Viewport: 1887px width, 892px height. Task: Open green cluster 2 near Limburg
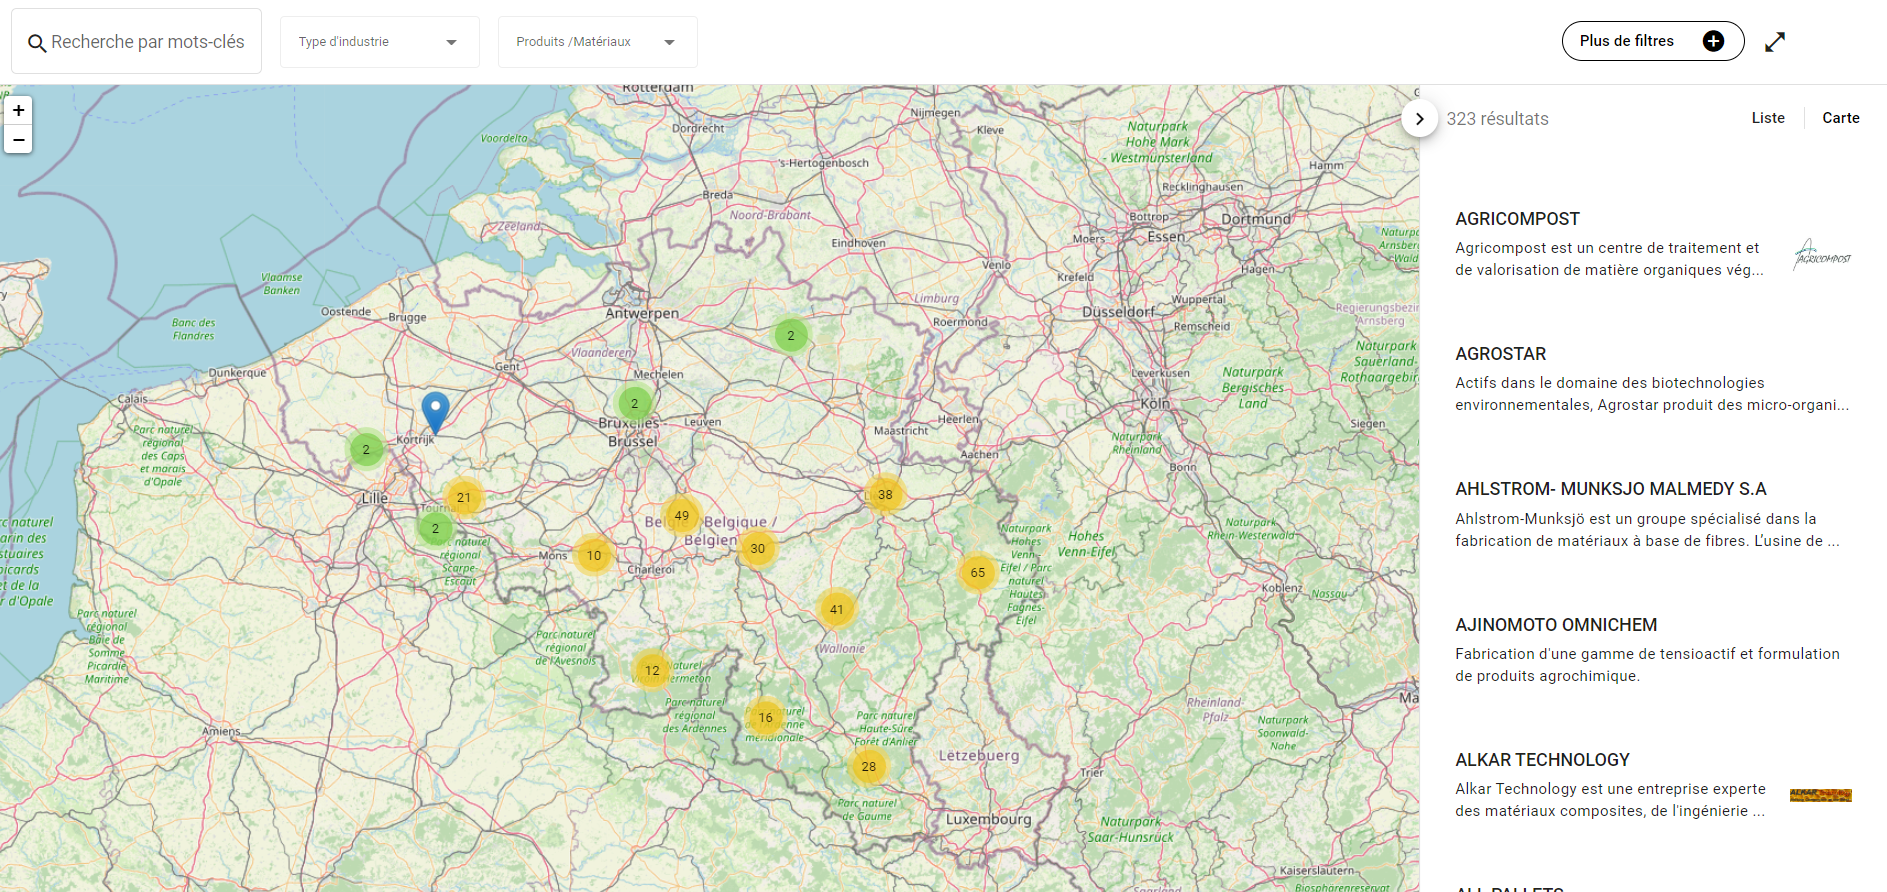tap(791, 335)
